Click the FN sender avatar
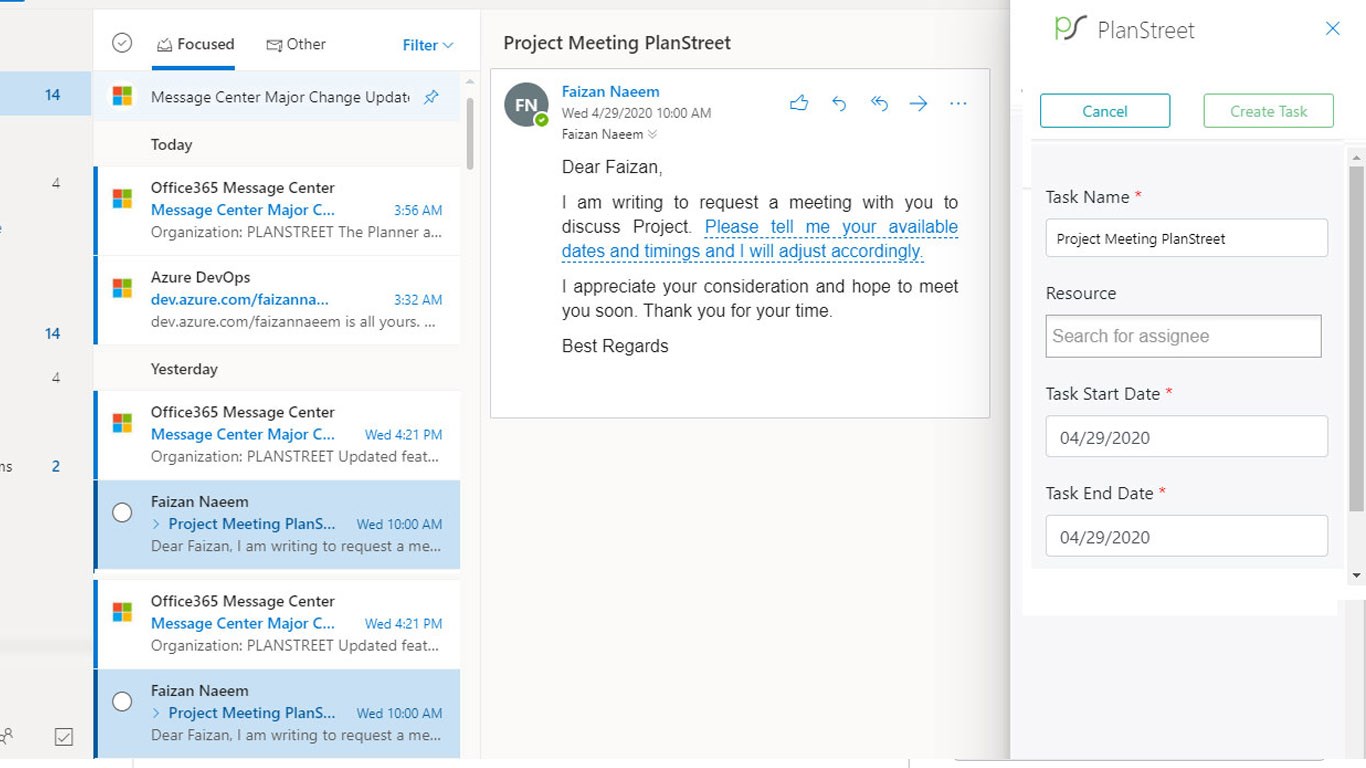Viewport: 1366px width, 768px height. pyautogui.click(x=526, y=105)
